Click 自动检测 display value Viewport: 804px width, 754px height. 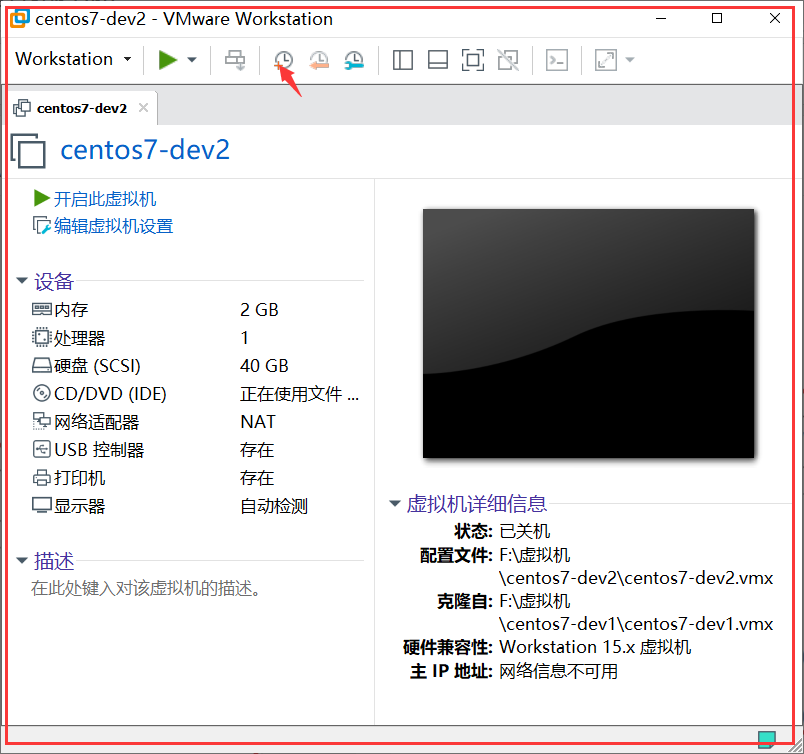pos(274,506)
